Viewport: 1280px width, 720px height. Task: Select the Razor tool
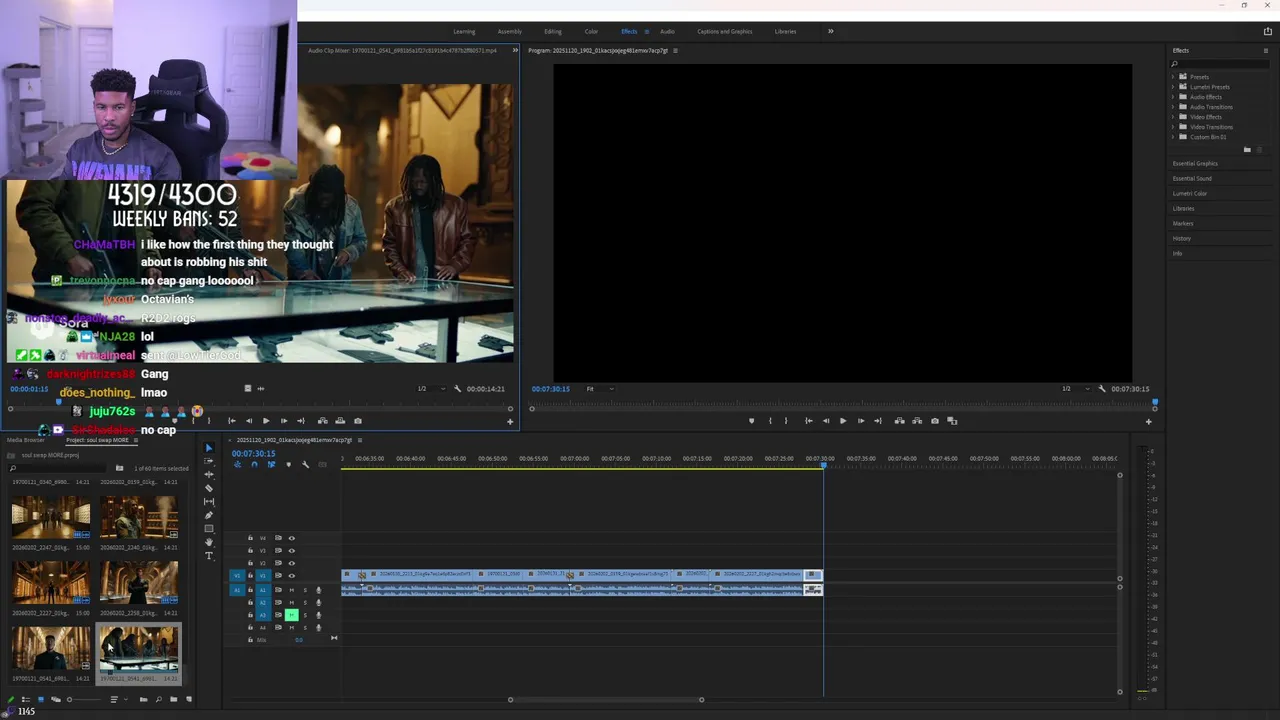pos(209,488)
